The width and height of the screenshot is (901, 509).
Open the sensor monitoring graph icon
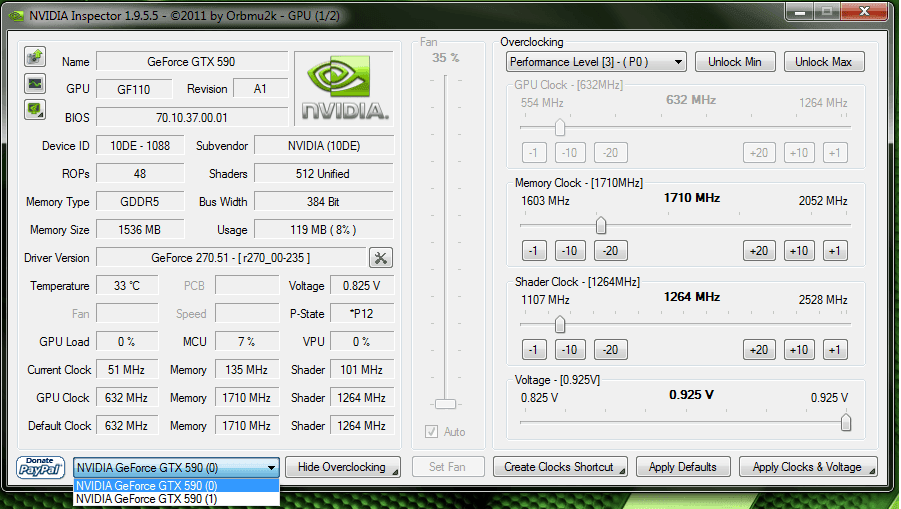point(35,83)
